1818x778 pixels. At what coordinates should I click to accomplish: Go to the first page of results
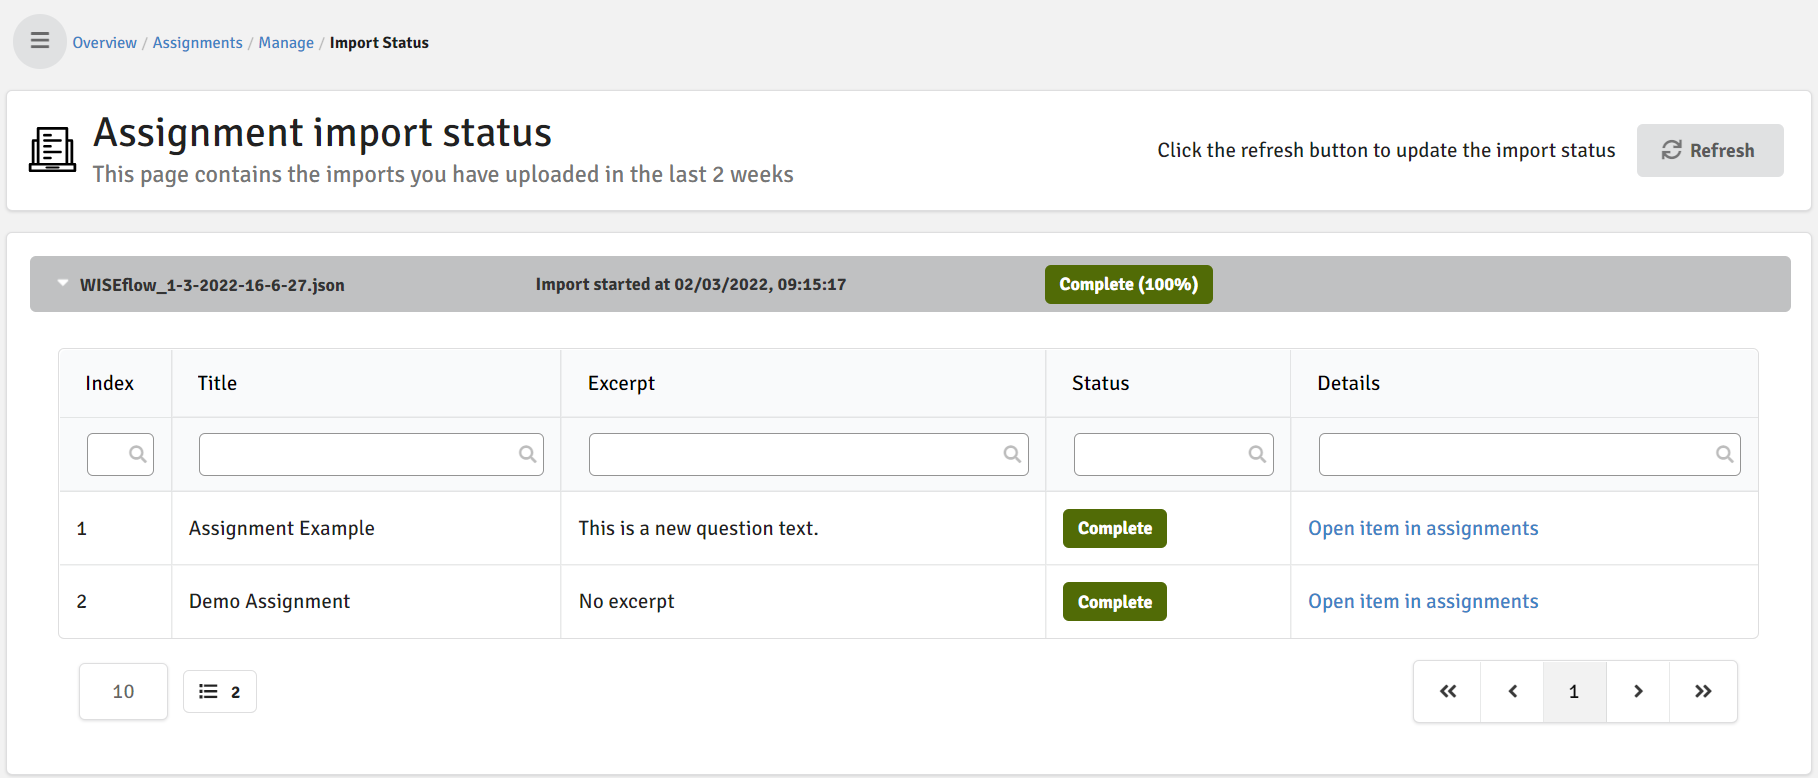point(1447,691)
